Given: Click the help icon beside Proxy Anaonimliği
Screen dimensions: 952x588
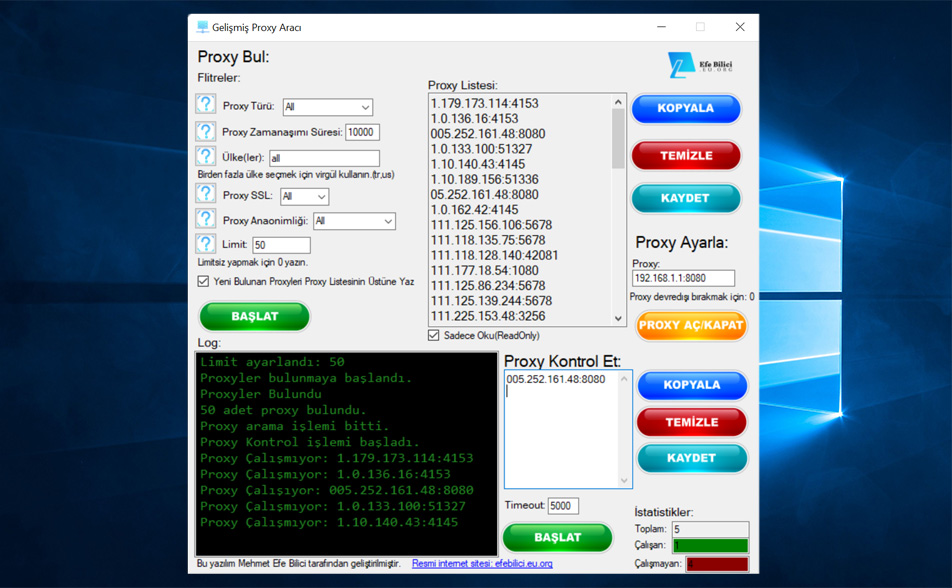Looking at the screenshot, I should [205, 220].
